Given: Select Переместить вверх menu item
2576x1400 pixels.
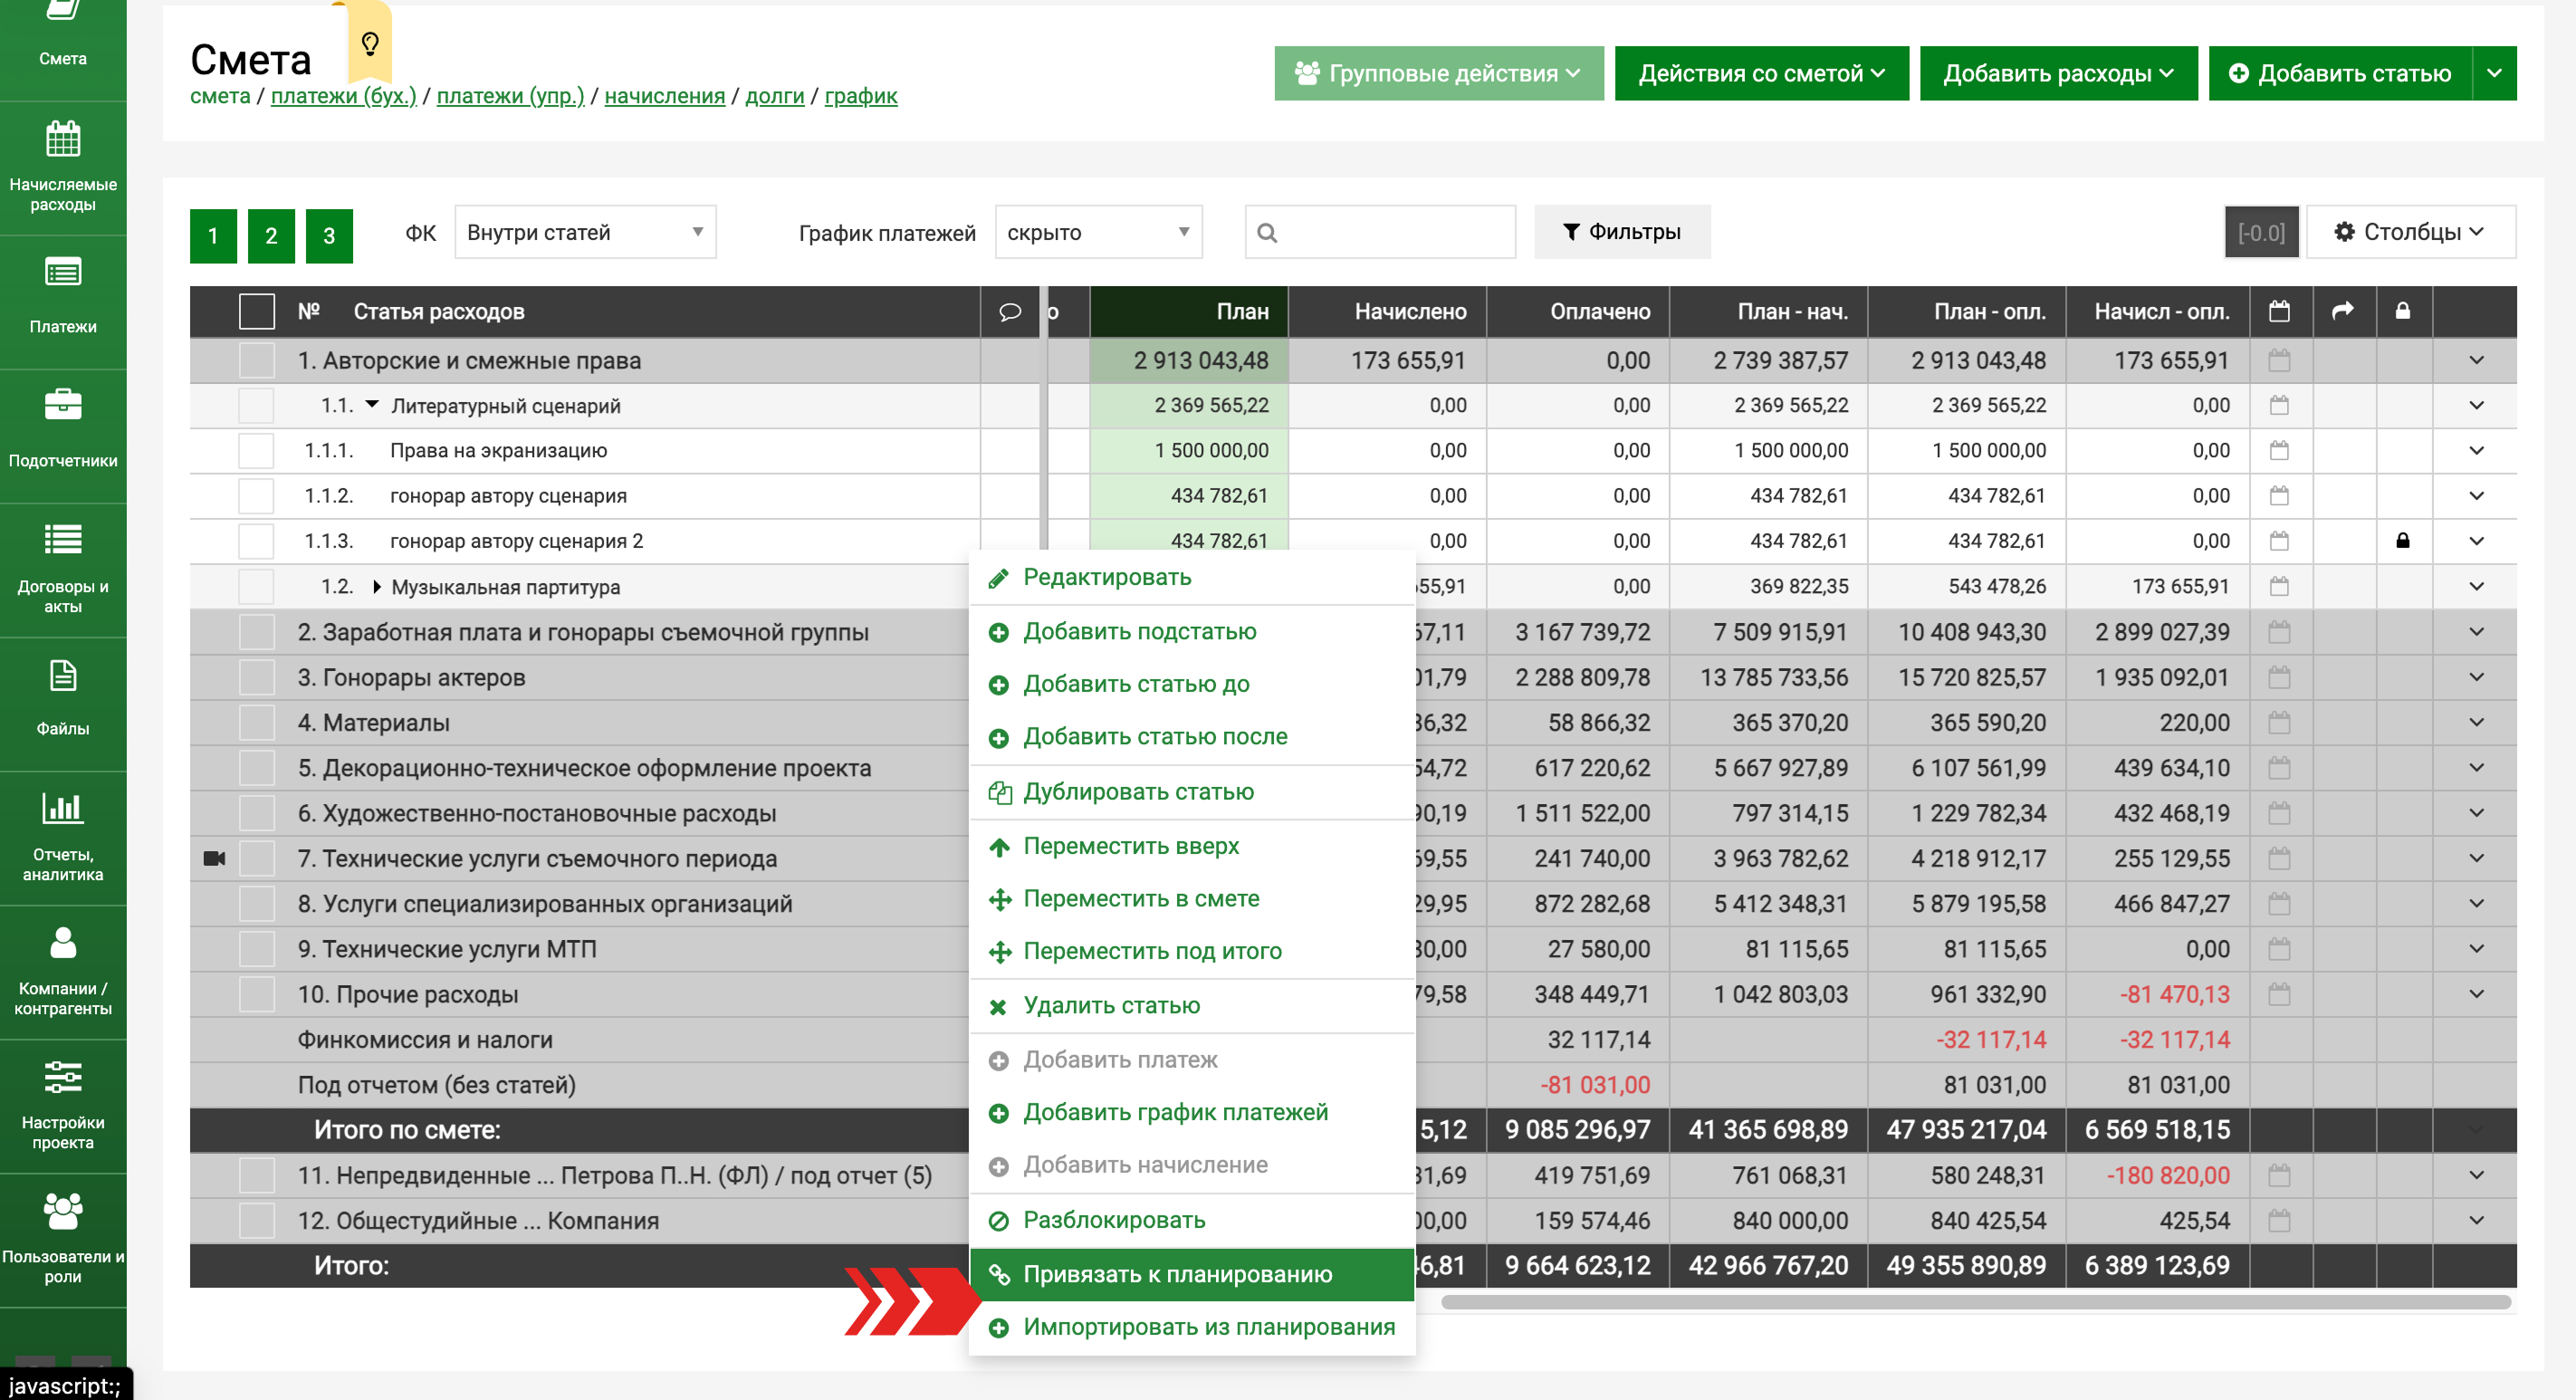Looking at the screenshot, I should click(x=1192, y=846).
